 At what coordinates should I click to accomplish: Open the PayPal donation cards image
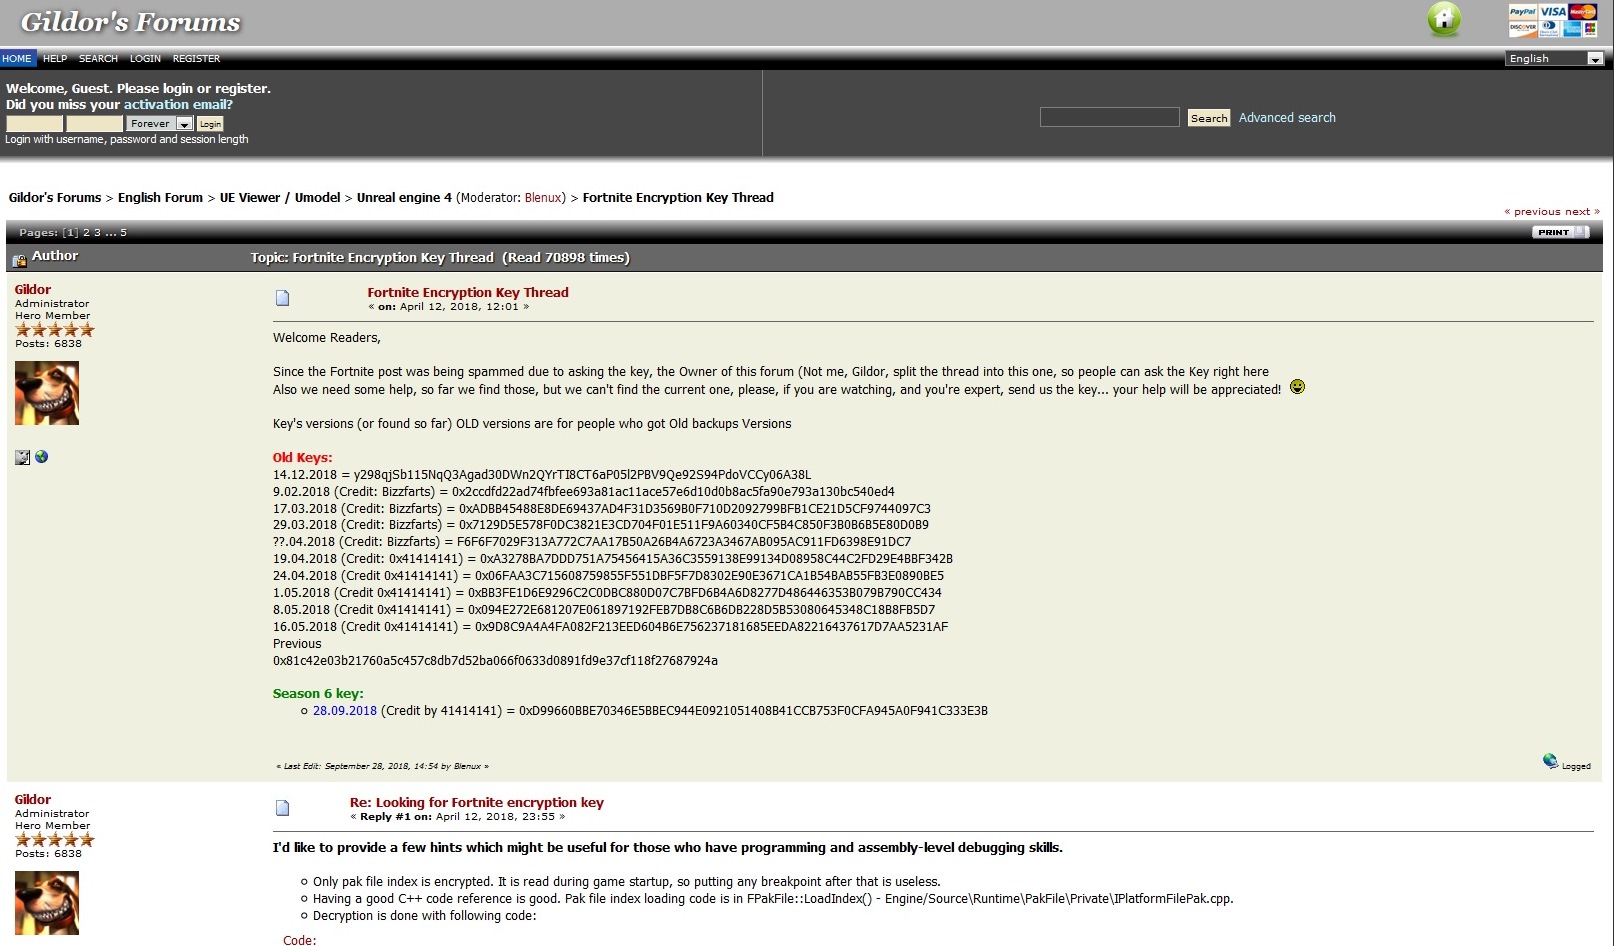coord(1553,20)
